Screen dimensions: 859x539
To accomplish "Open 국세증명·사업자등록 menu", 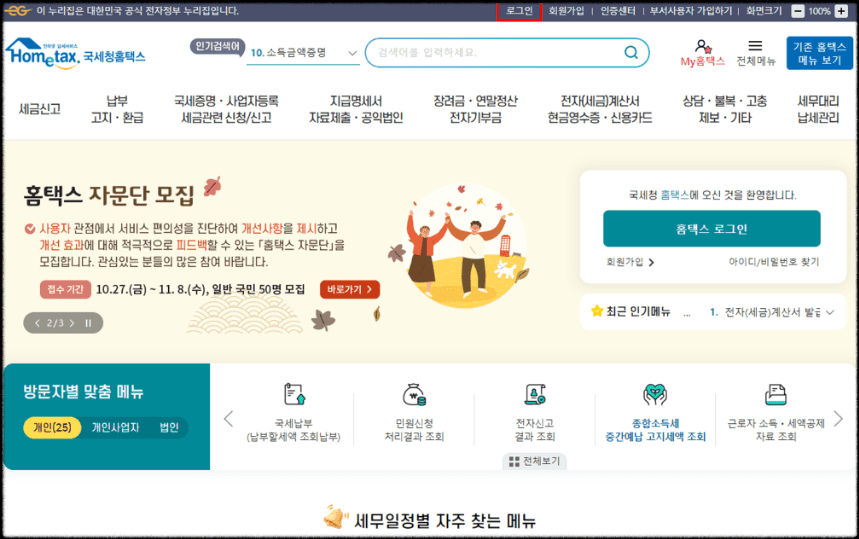I will [226, 109].
